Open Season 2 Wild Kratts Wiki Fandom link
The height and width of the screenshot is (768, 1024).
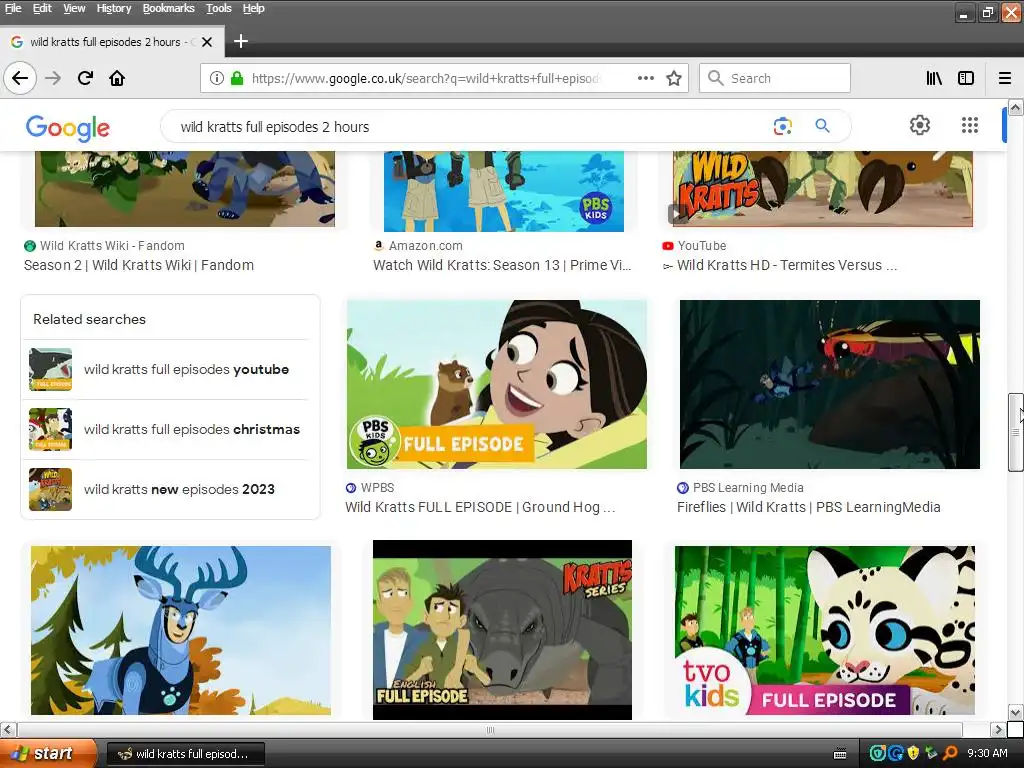[x=139, y=265]
